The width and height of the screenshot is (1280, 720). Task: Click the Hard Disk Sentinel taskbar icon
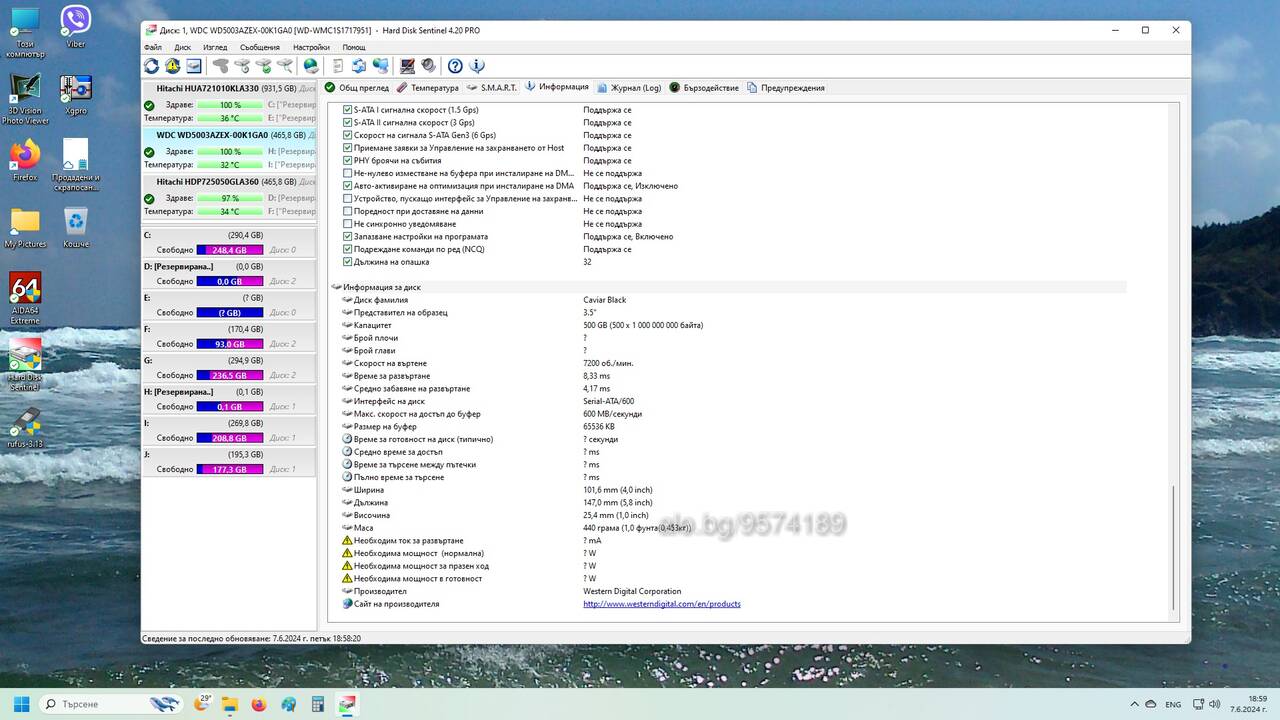click(x=347, y=704)
